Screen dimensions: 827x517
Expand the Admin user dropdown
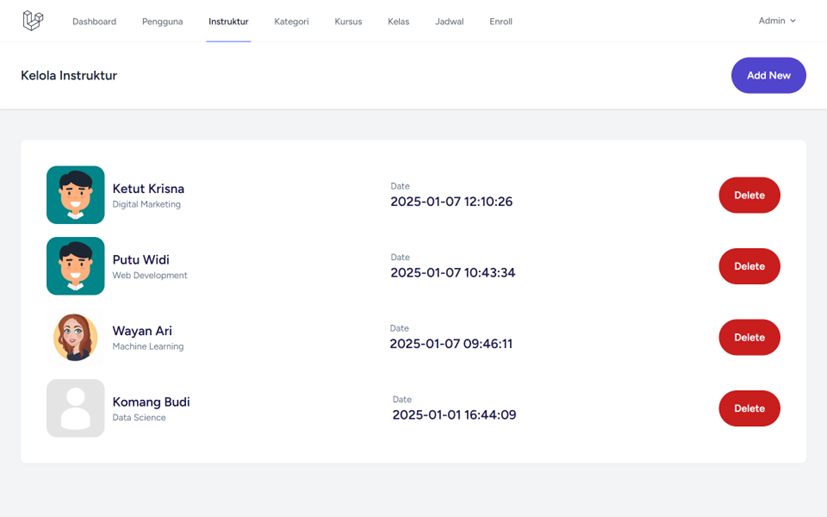click(777, 21)
